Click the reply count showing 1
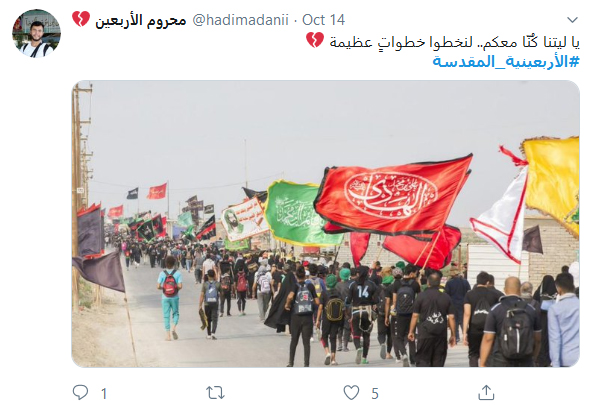The image size is (592, 411). [x=104, y=394]
